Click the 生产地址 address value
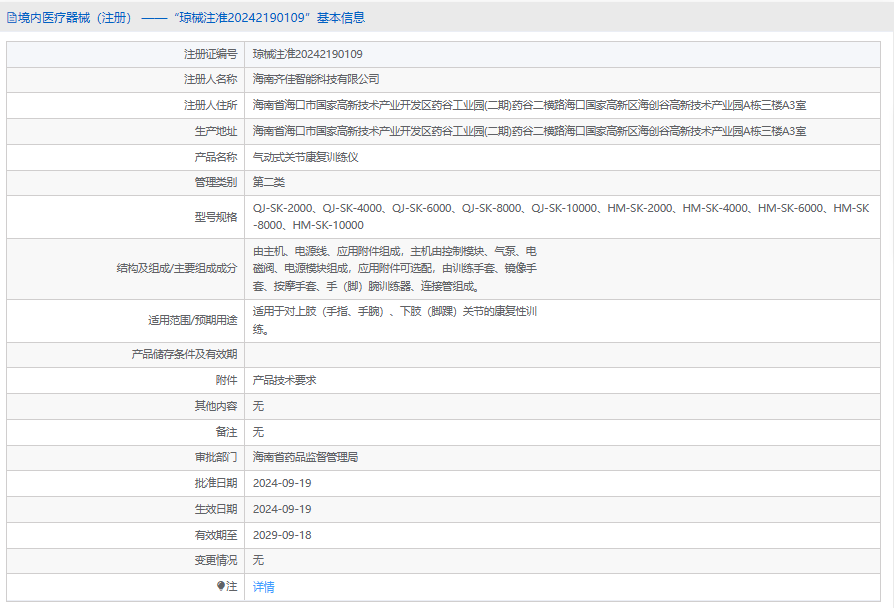The height and width of the screenshot is (608, 894). pos(529,131)
